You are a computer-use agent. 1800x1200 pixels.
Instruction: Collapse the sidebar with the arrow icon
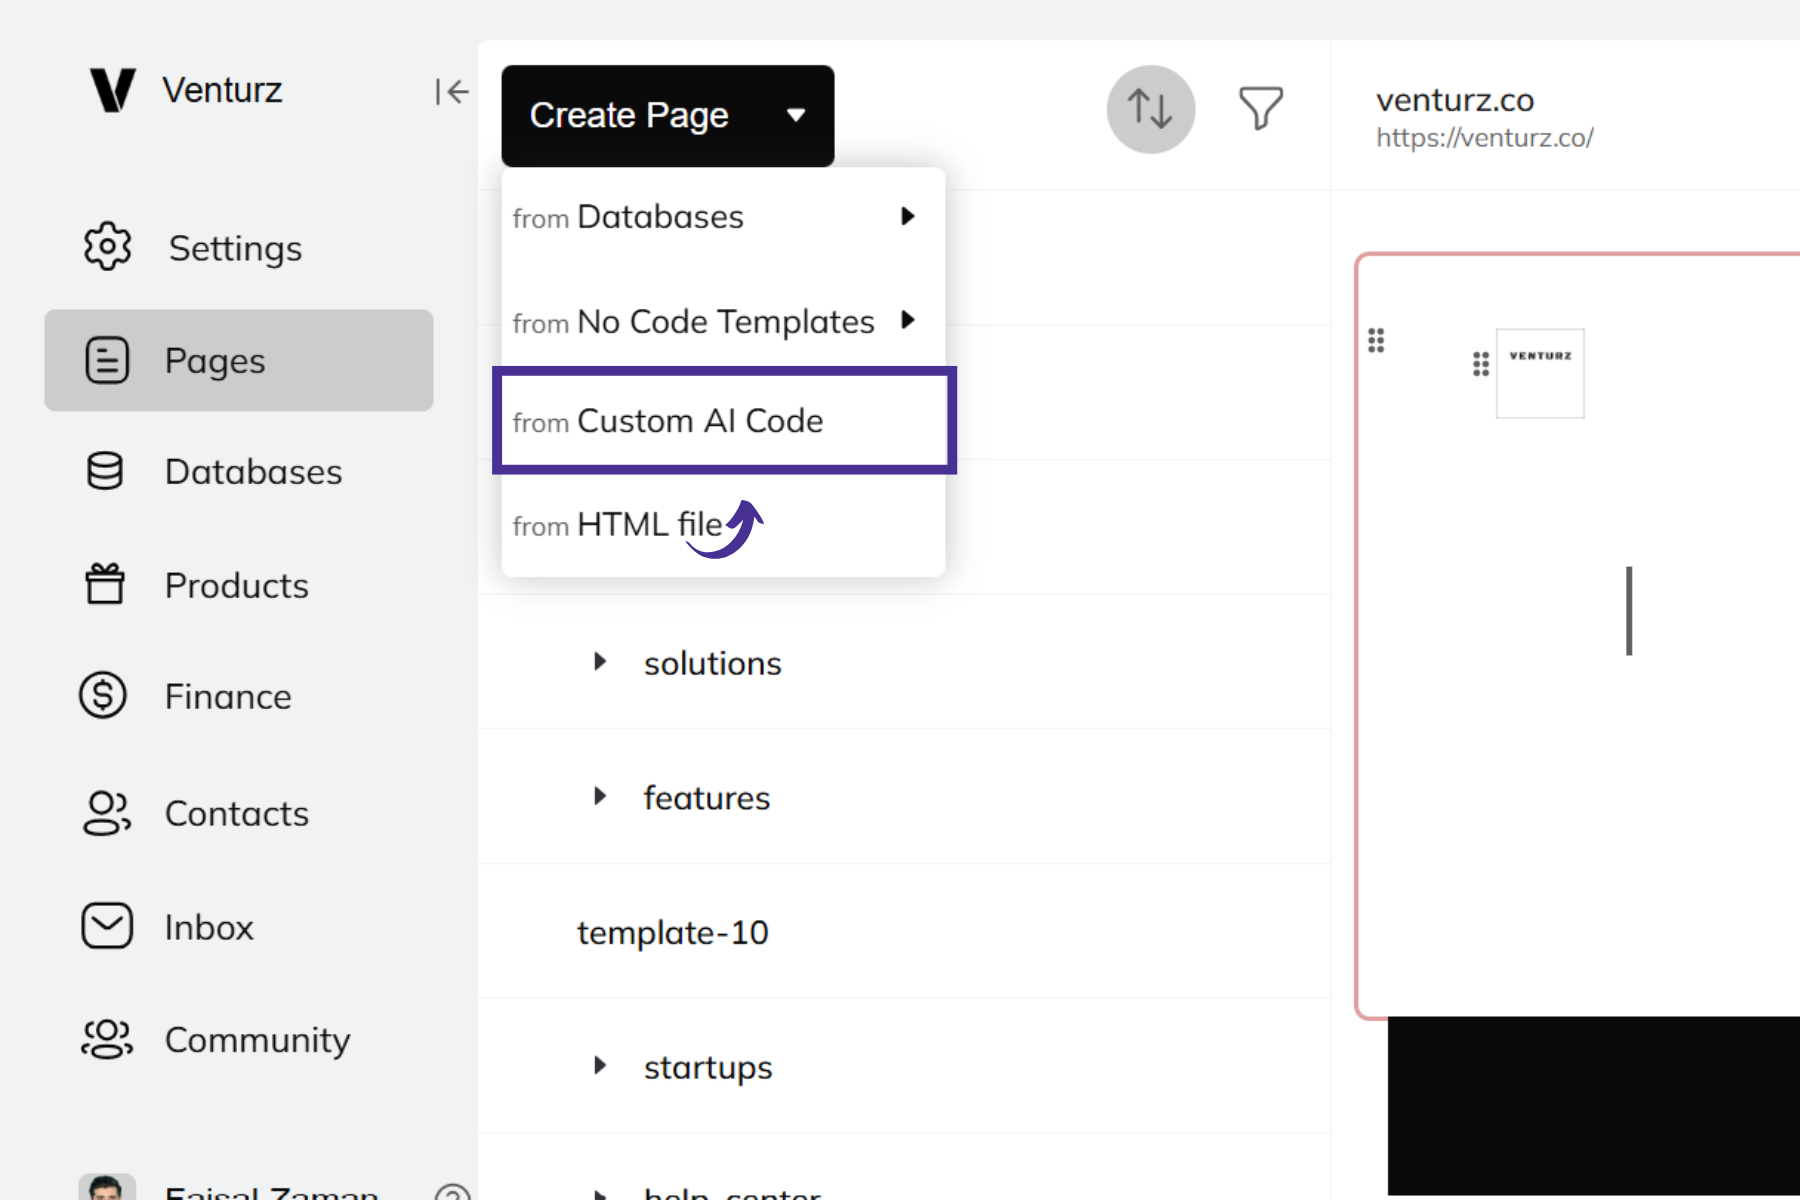point(452,92)
